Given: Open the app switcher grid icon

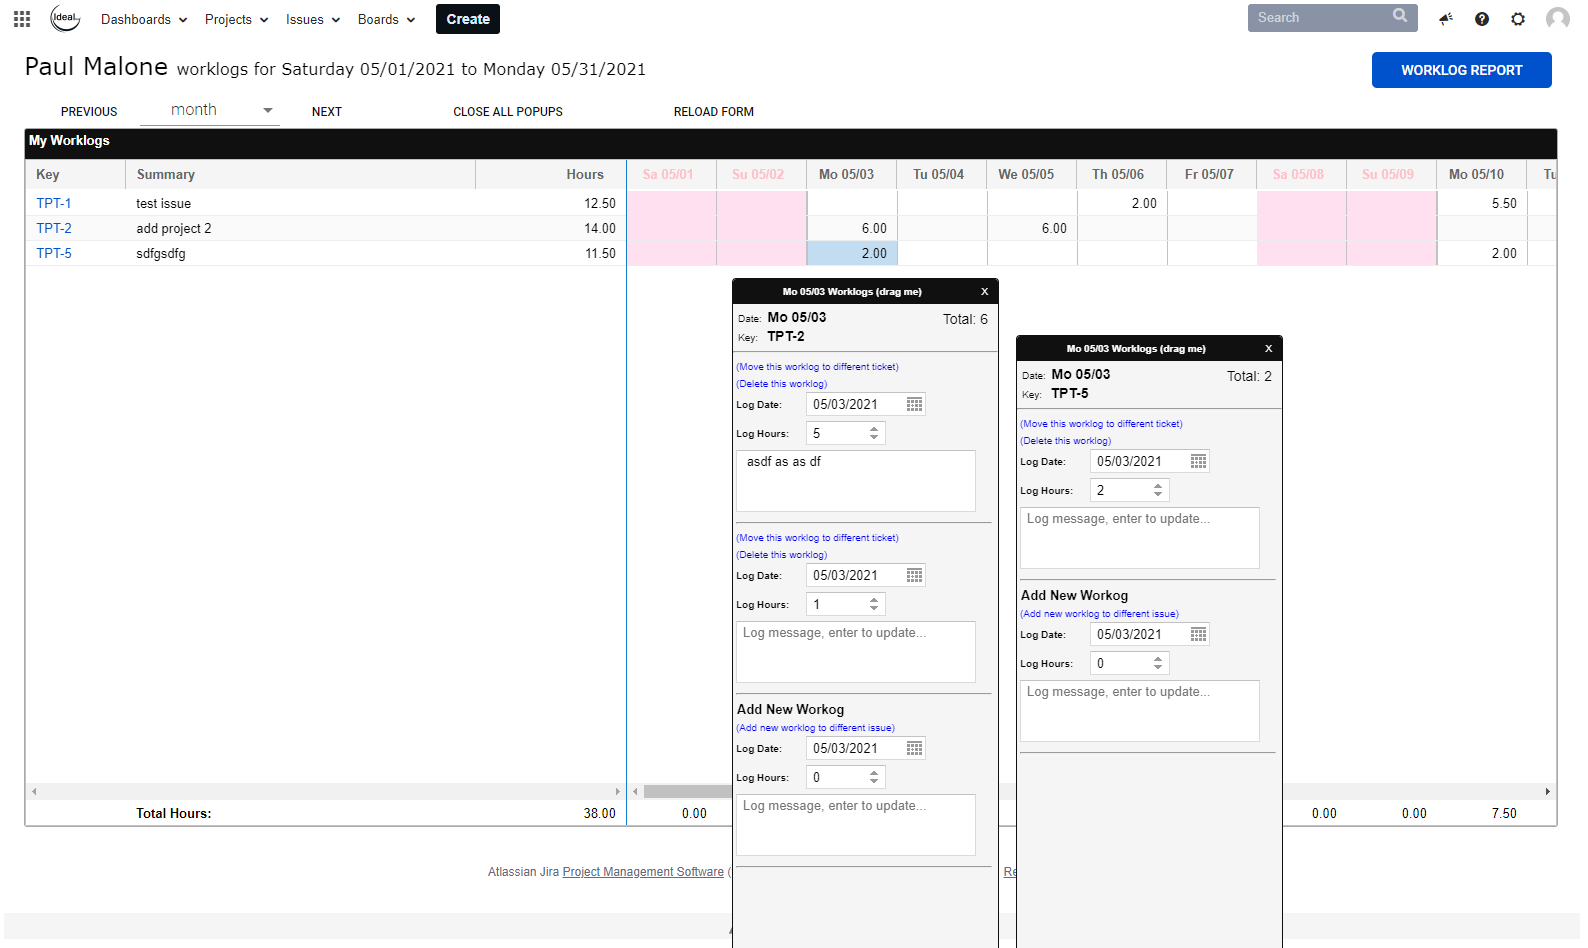Looking at the screenshot, I should pyautogui.click(x=22, y=19).
